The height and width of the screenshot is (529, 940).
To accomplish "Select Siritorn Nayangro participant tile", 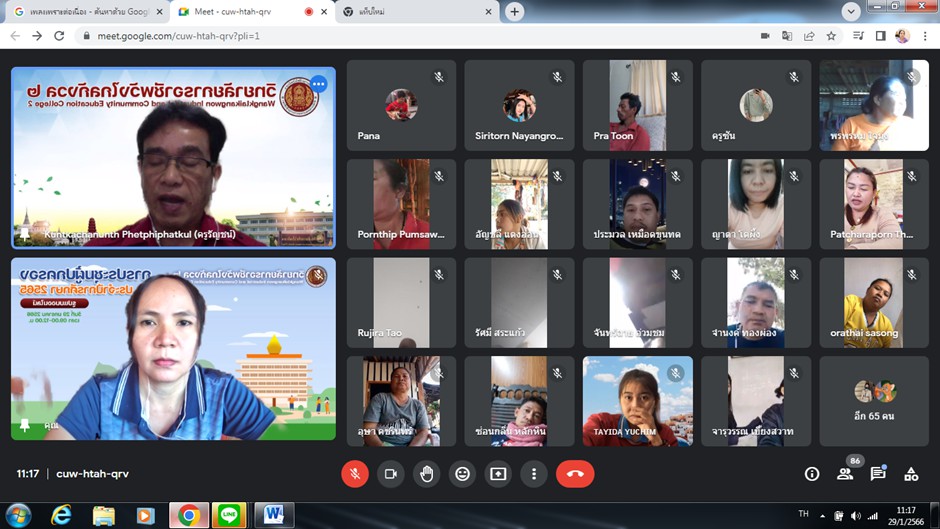I will click(x=519, y=105).
